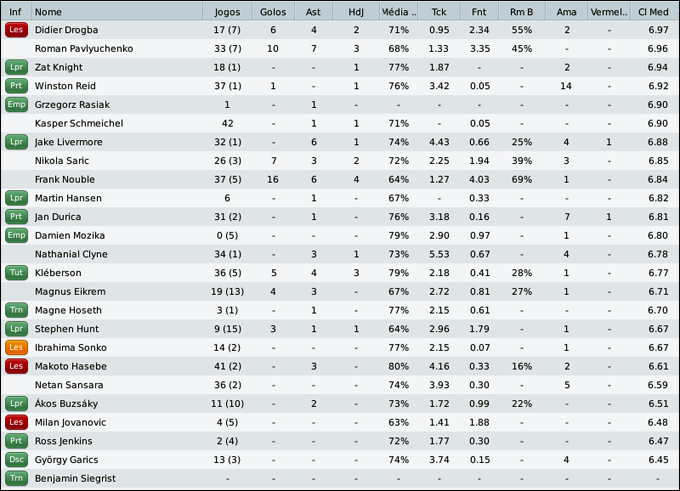The width and height of the screenshot is (680, 491).
Task: Sort by the Ast column header
Action: 314,12
